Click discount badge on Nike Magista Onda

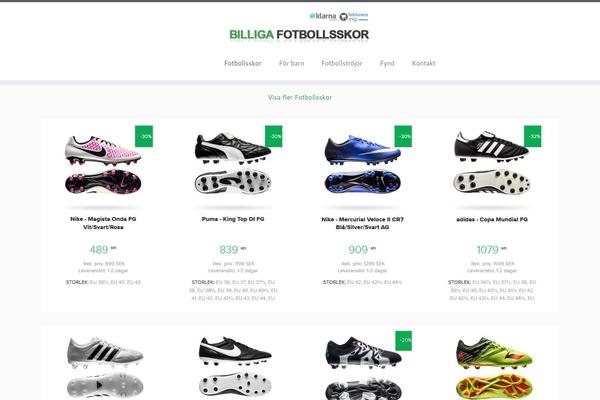point(144,136)
